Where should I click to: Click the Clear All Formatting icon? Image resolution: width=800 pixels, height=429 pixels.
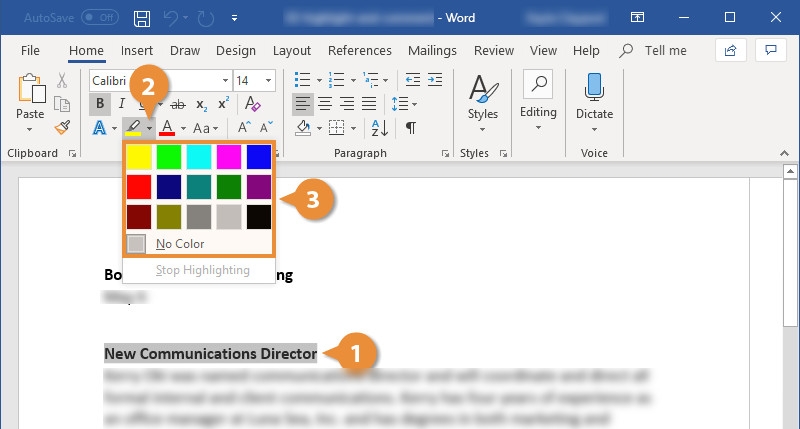[x=252, y=103]
